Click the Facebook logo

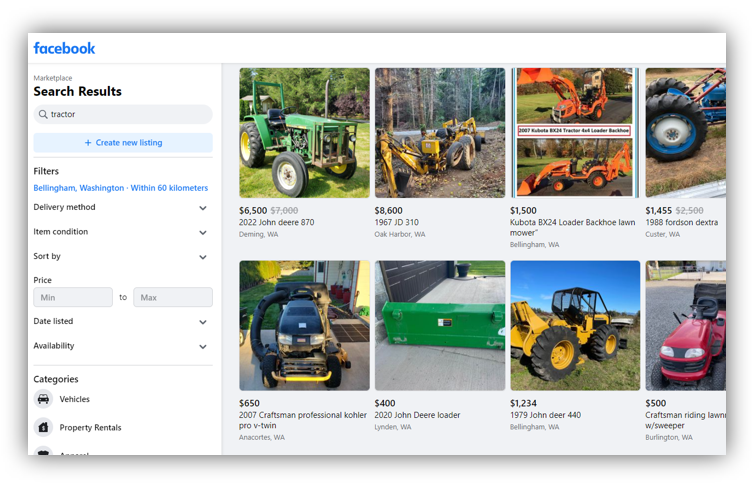coord(64,48)
